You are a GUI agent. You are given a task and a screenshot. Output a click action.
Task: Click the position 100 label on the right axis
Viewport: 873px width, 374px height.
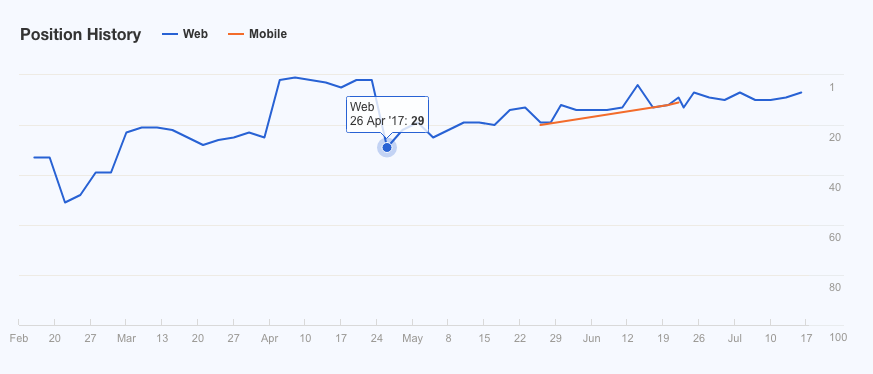coord(838,337)
